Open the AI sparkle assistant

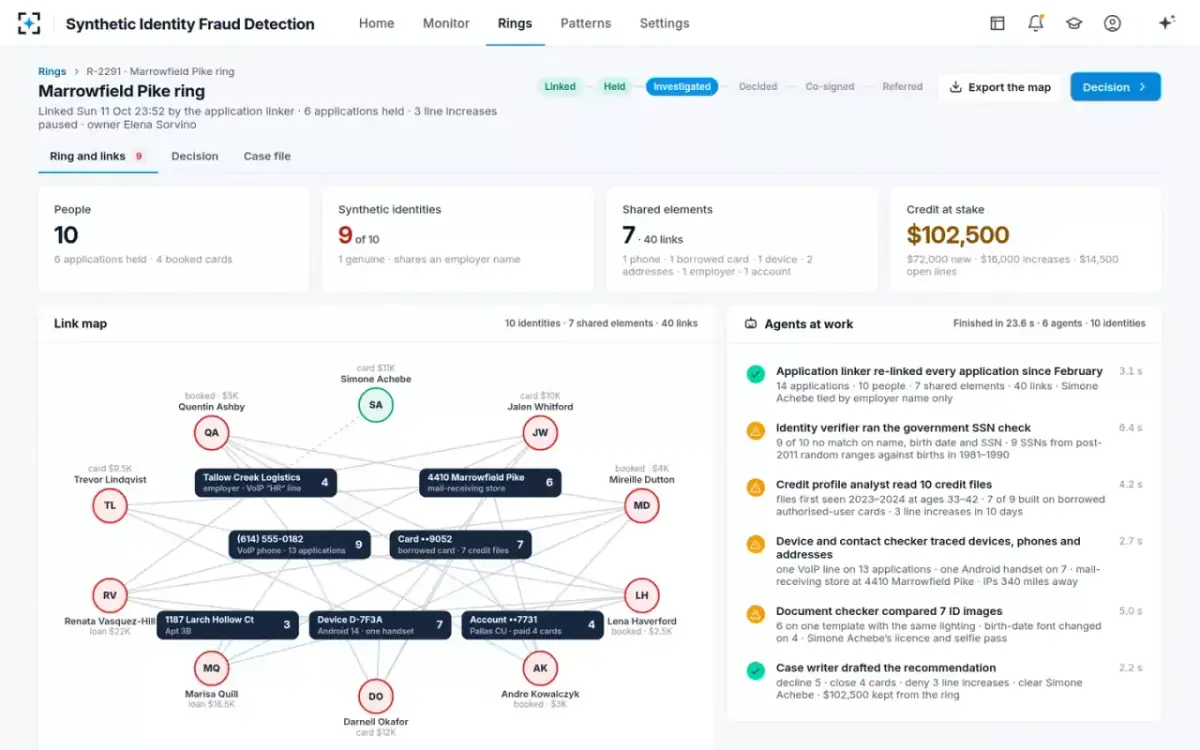[1166, 23]
